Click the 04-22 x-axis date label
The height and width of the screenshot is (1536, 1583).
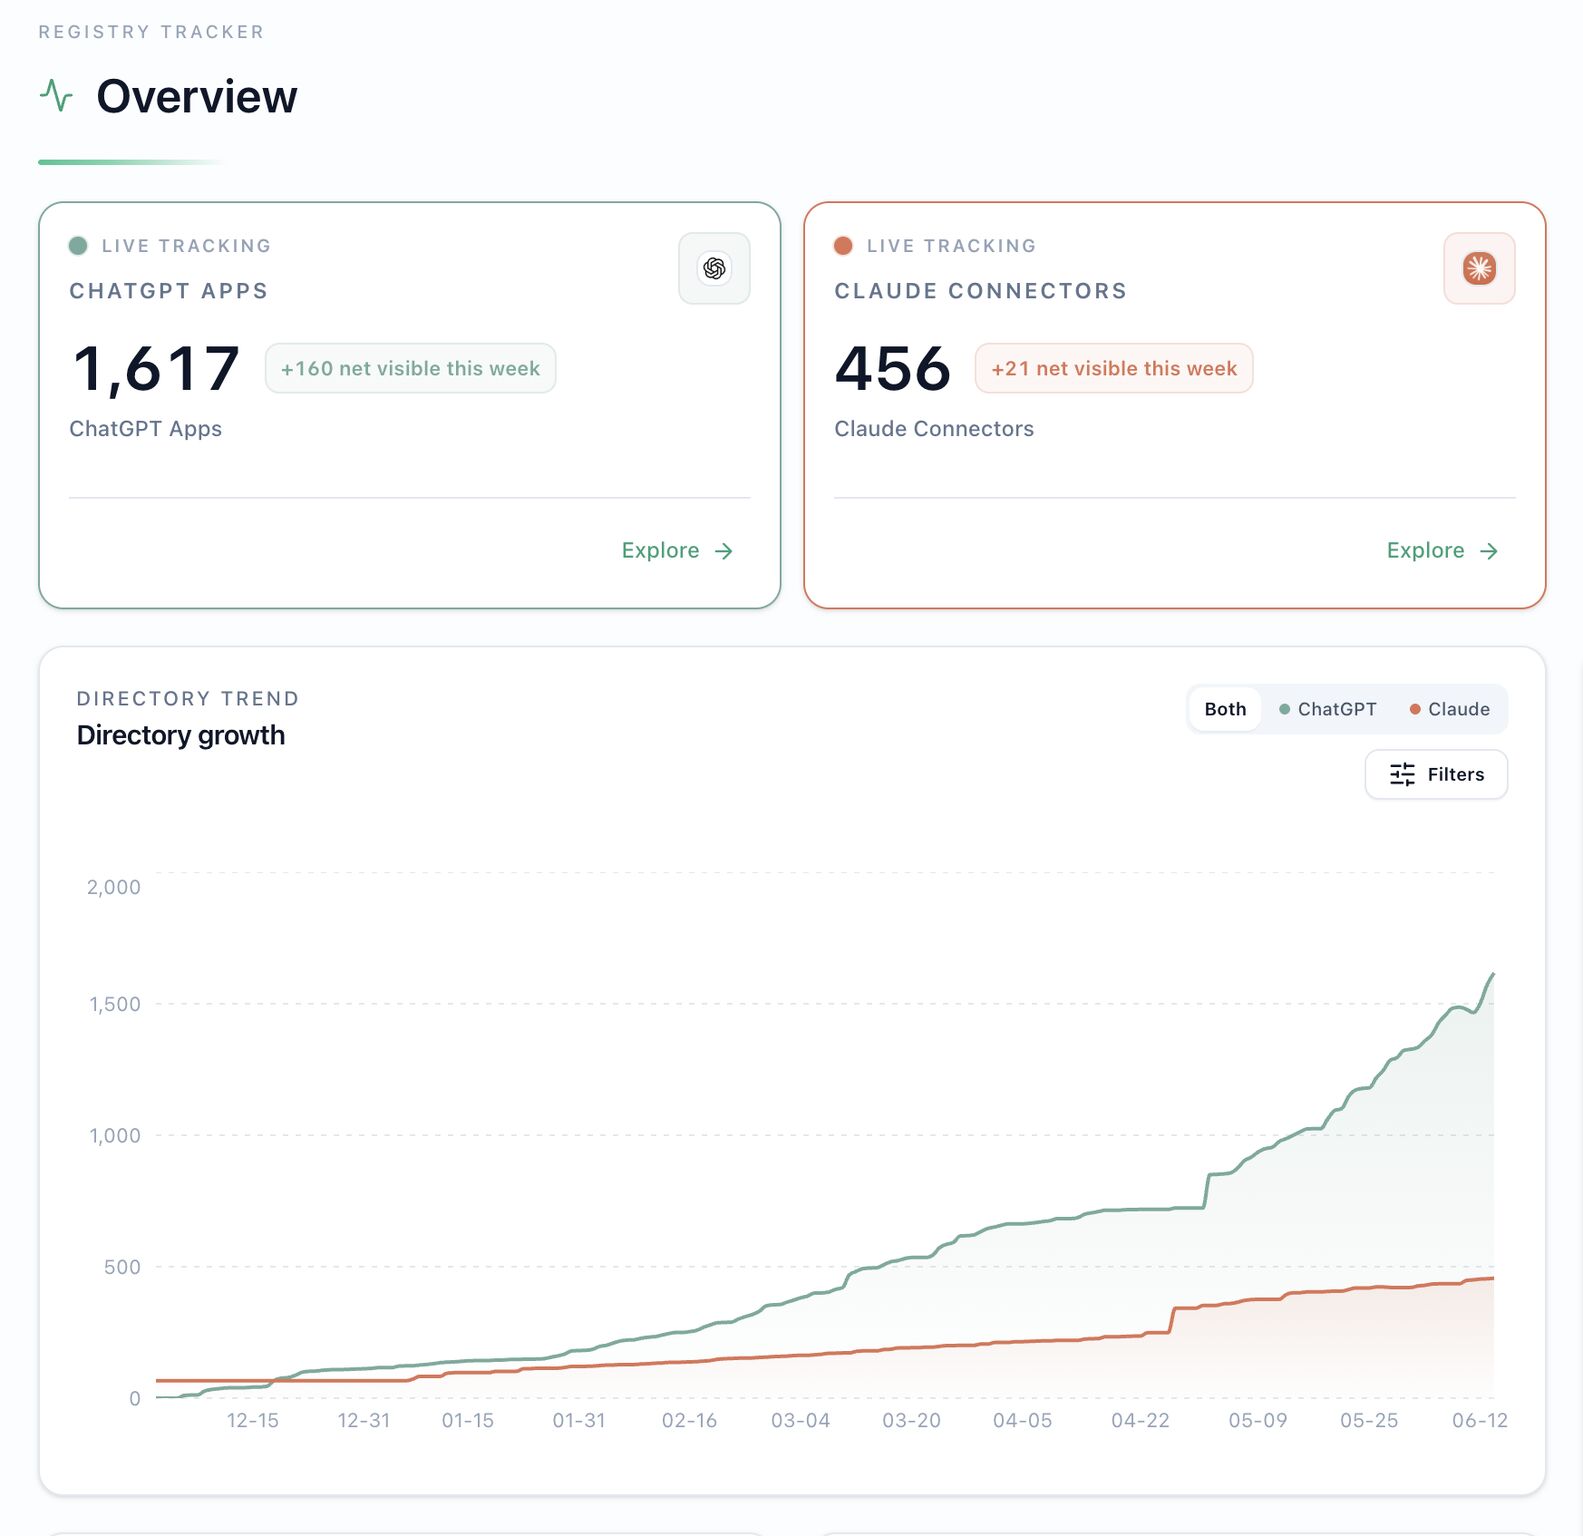1140,1420
